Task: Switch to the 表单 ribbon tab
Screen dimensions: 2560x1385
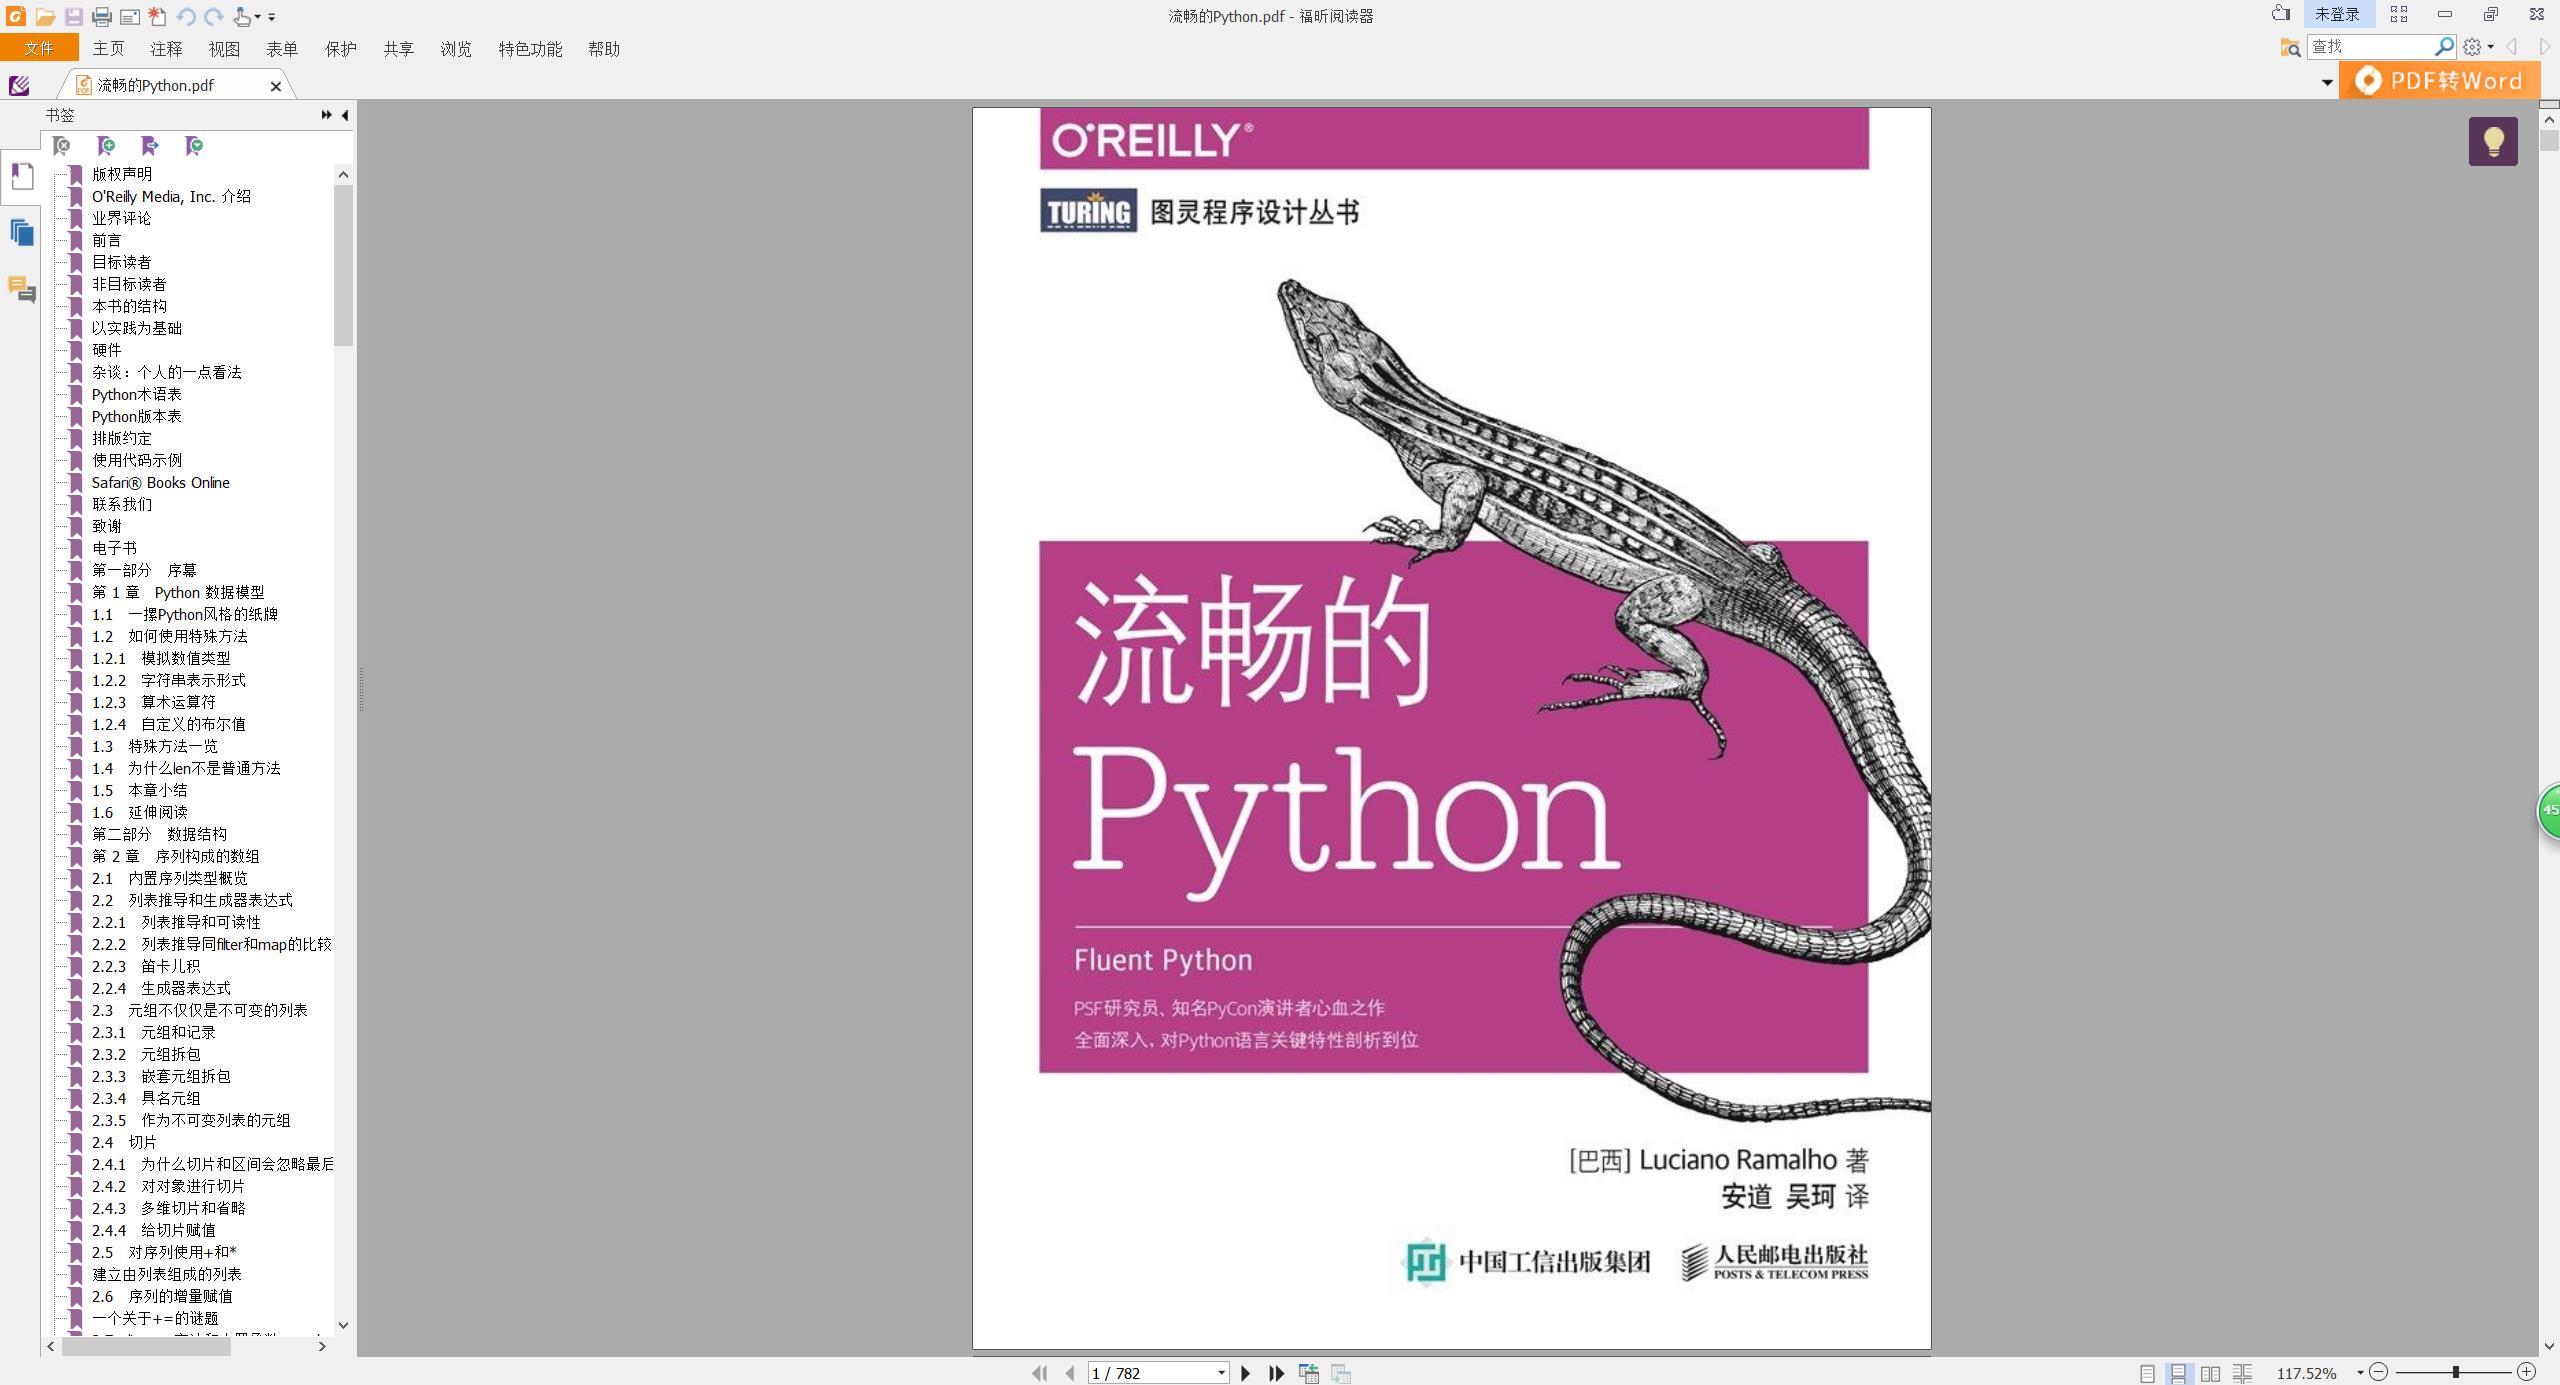Action: pos(282,48)
